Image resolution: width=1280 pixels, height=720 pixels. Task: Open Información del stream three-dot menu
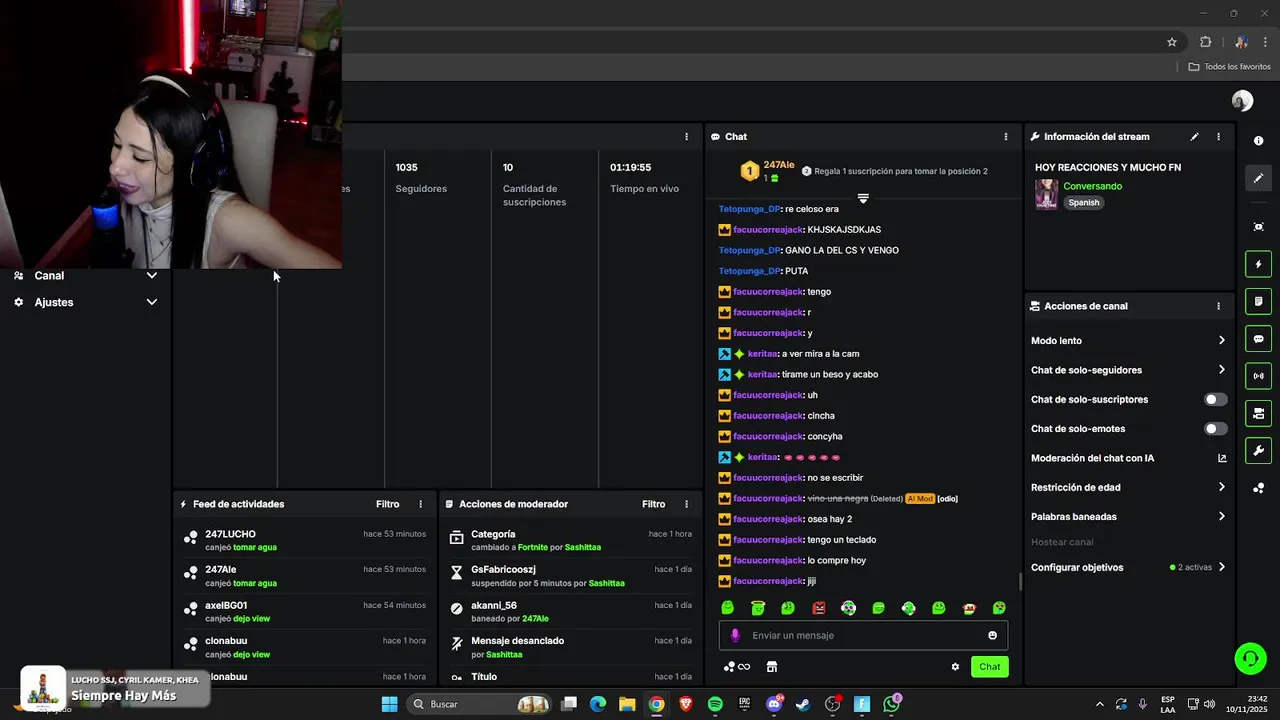[1218, 137]
